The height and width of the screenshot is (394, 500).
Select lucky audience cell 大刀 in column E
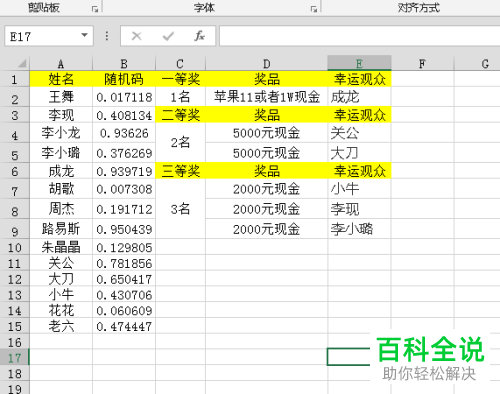pyautogui.click(x=359, y=153)
